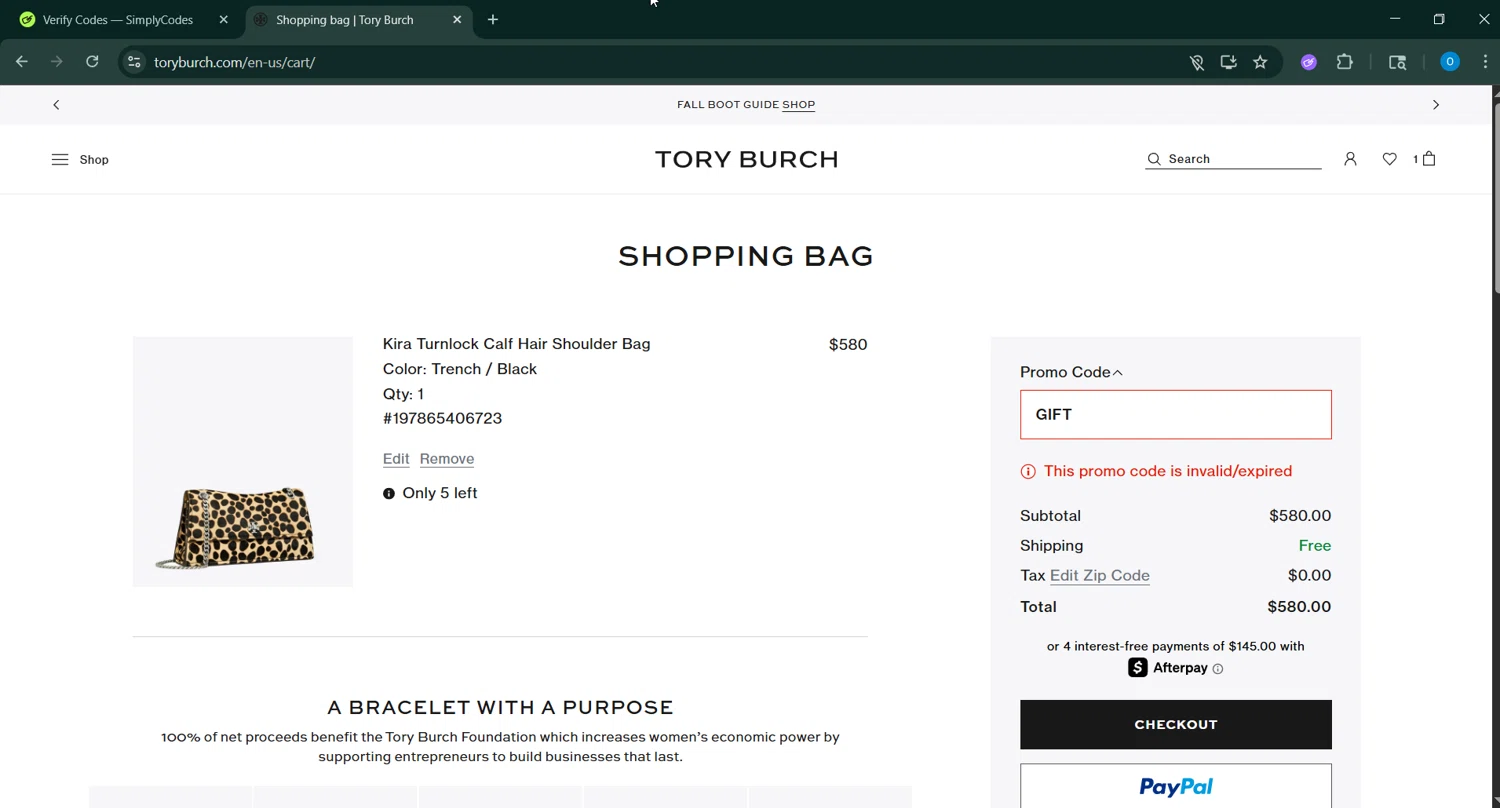
Task: Open the hamburger Shop menu icon
Action: click(60, 159)
